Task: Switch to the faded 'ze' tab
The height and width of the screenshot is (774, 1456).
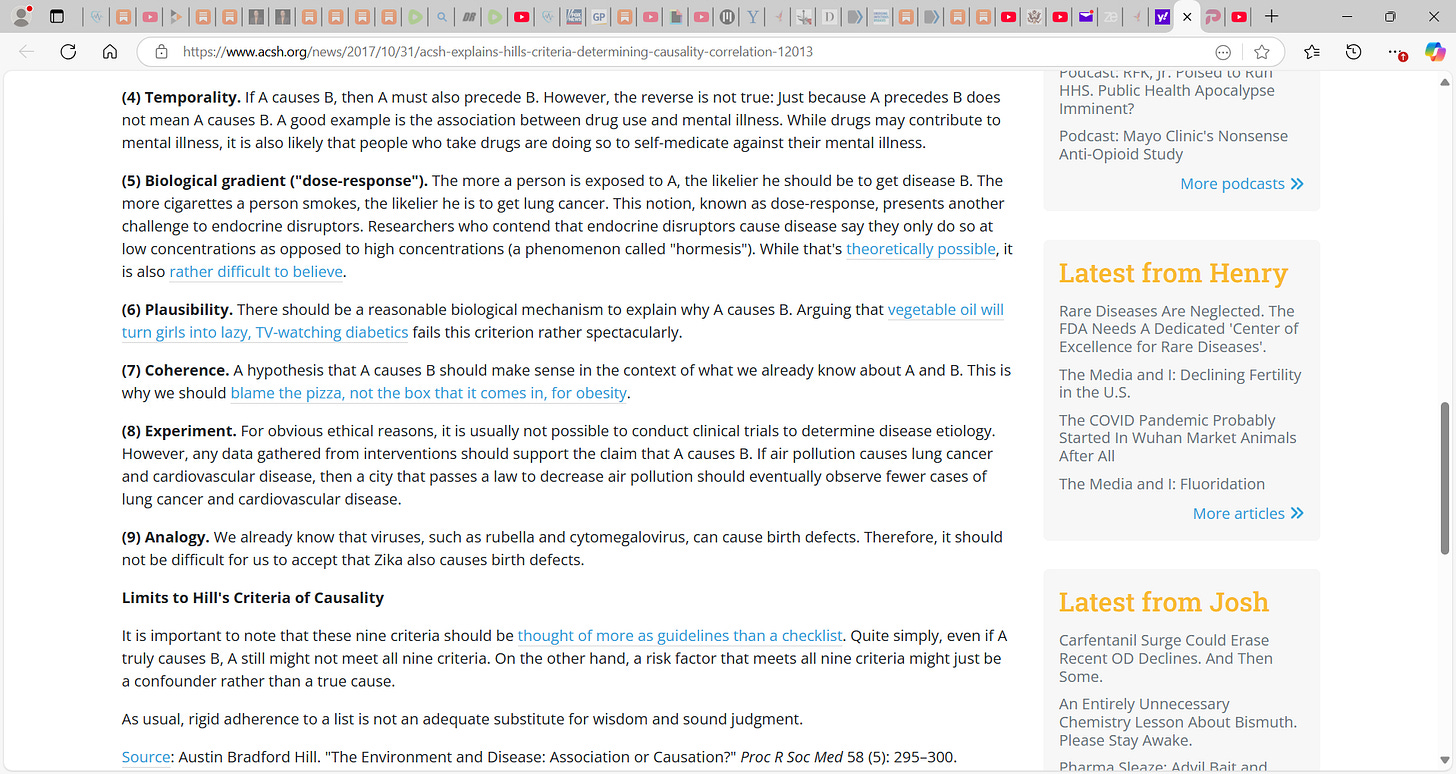Action: click(1110, 17)
